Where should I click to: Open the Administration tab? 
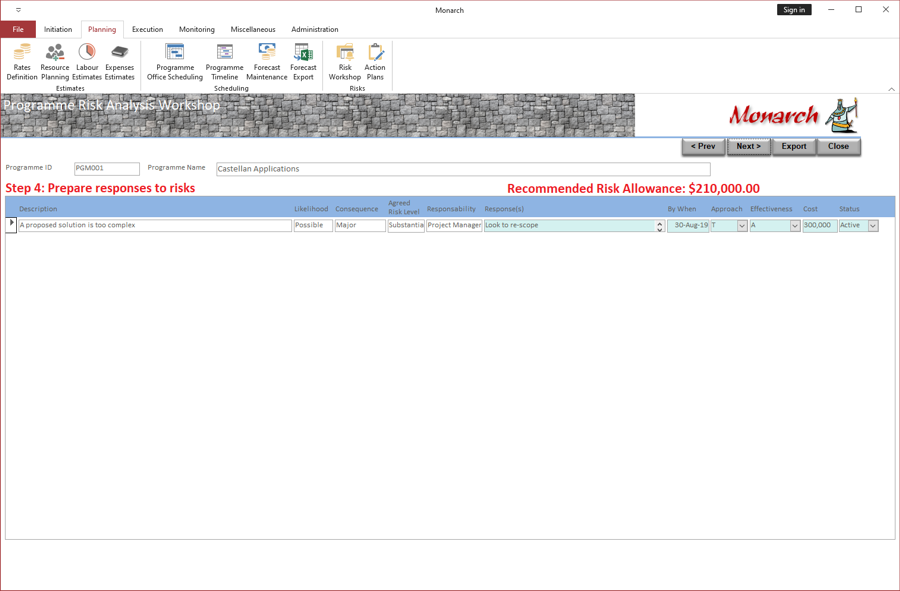point(315,29)
